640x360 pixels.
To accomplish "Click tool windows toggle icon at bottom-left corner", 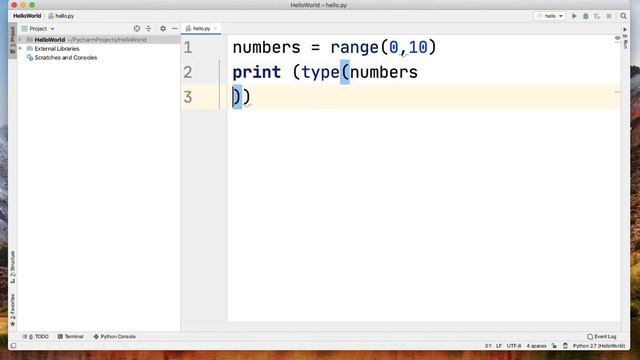I will pyautogui.click(x=13, y=346).
